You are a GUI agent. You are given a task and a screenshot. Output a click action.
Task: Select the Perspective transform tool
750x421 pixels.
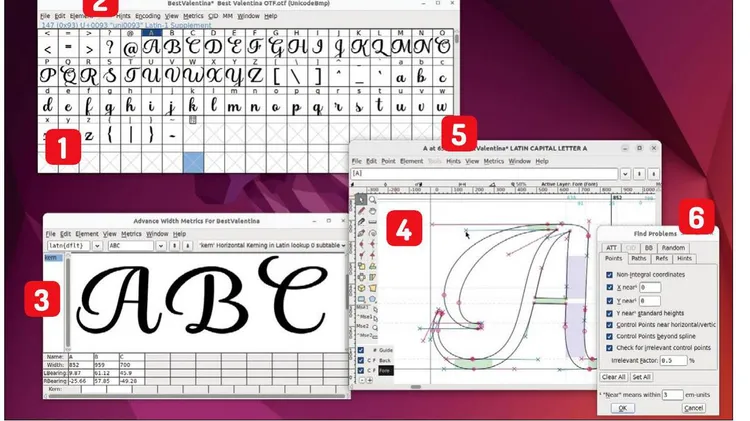[372, 288]
